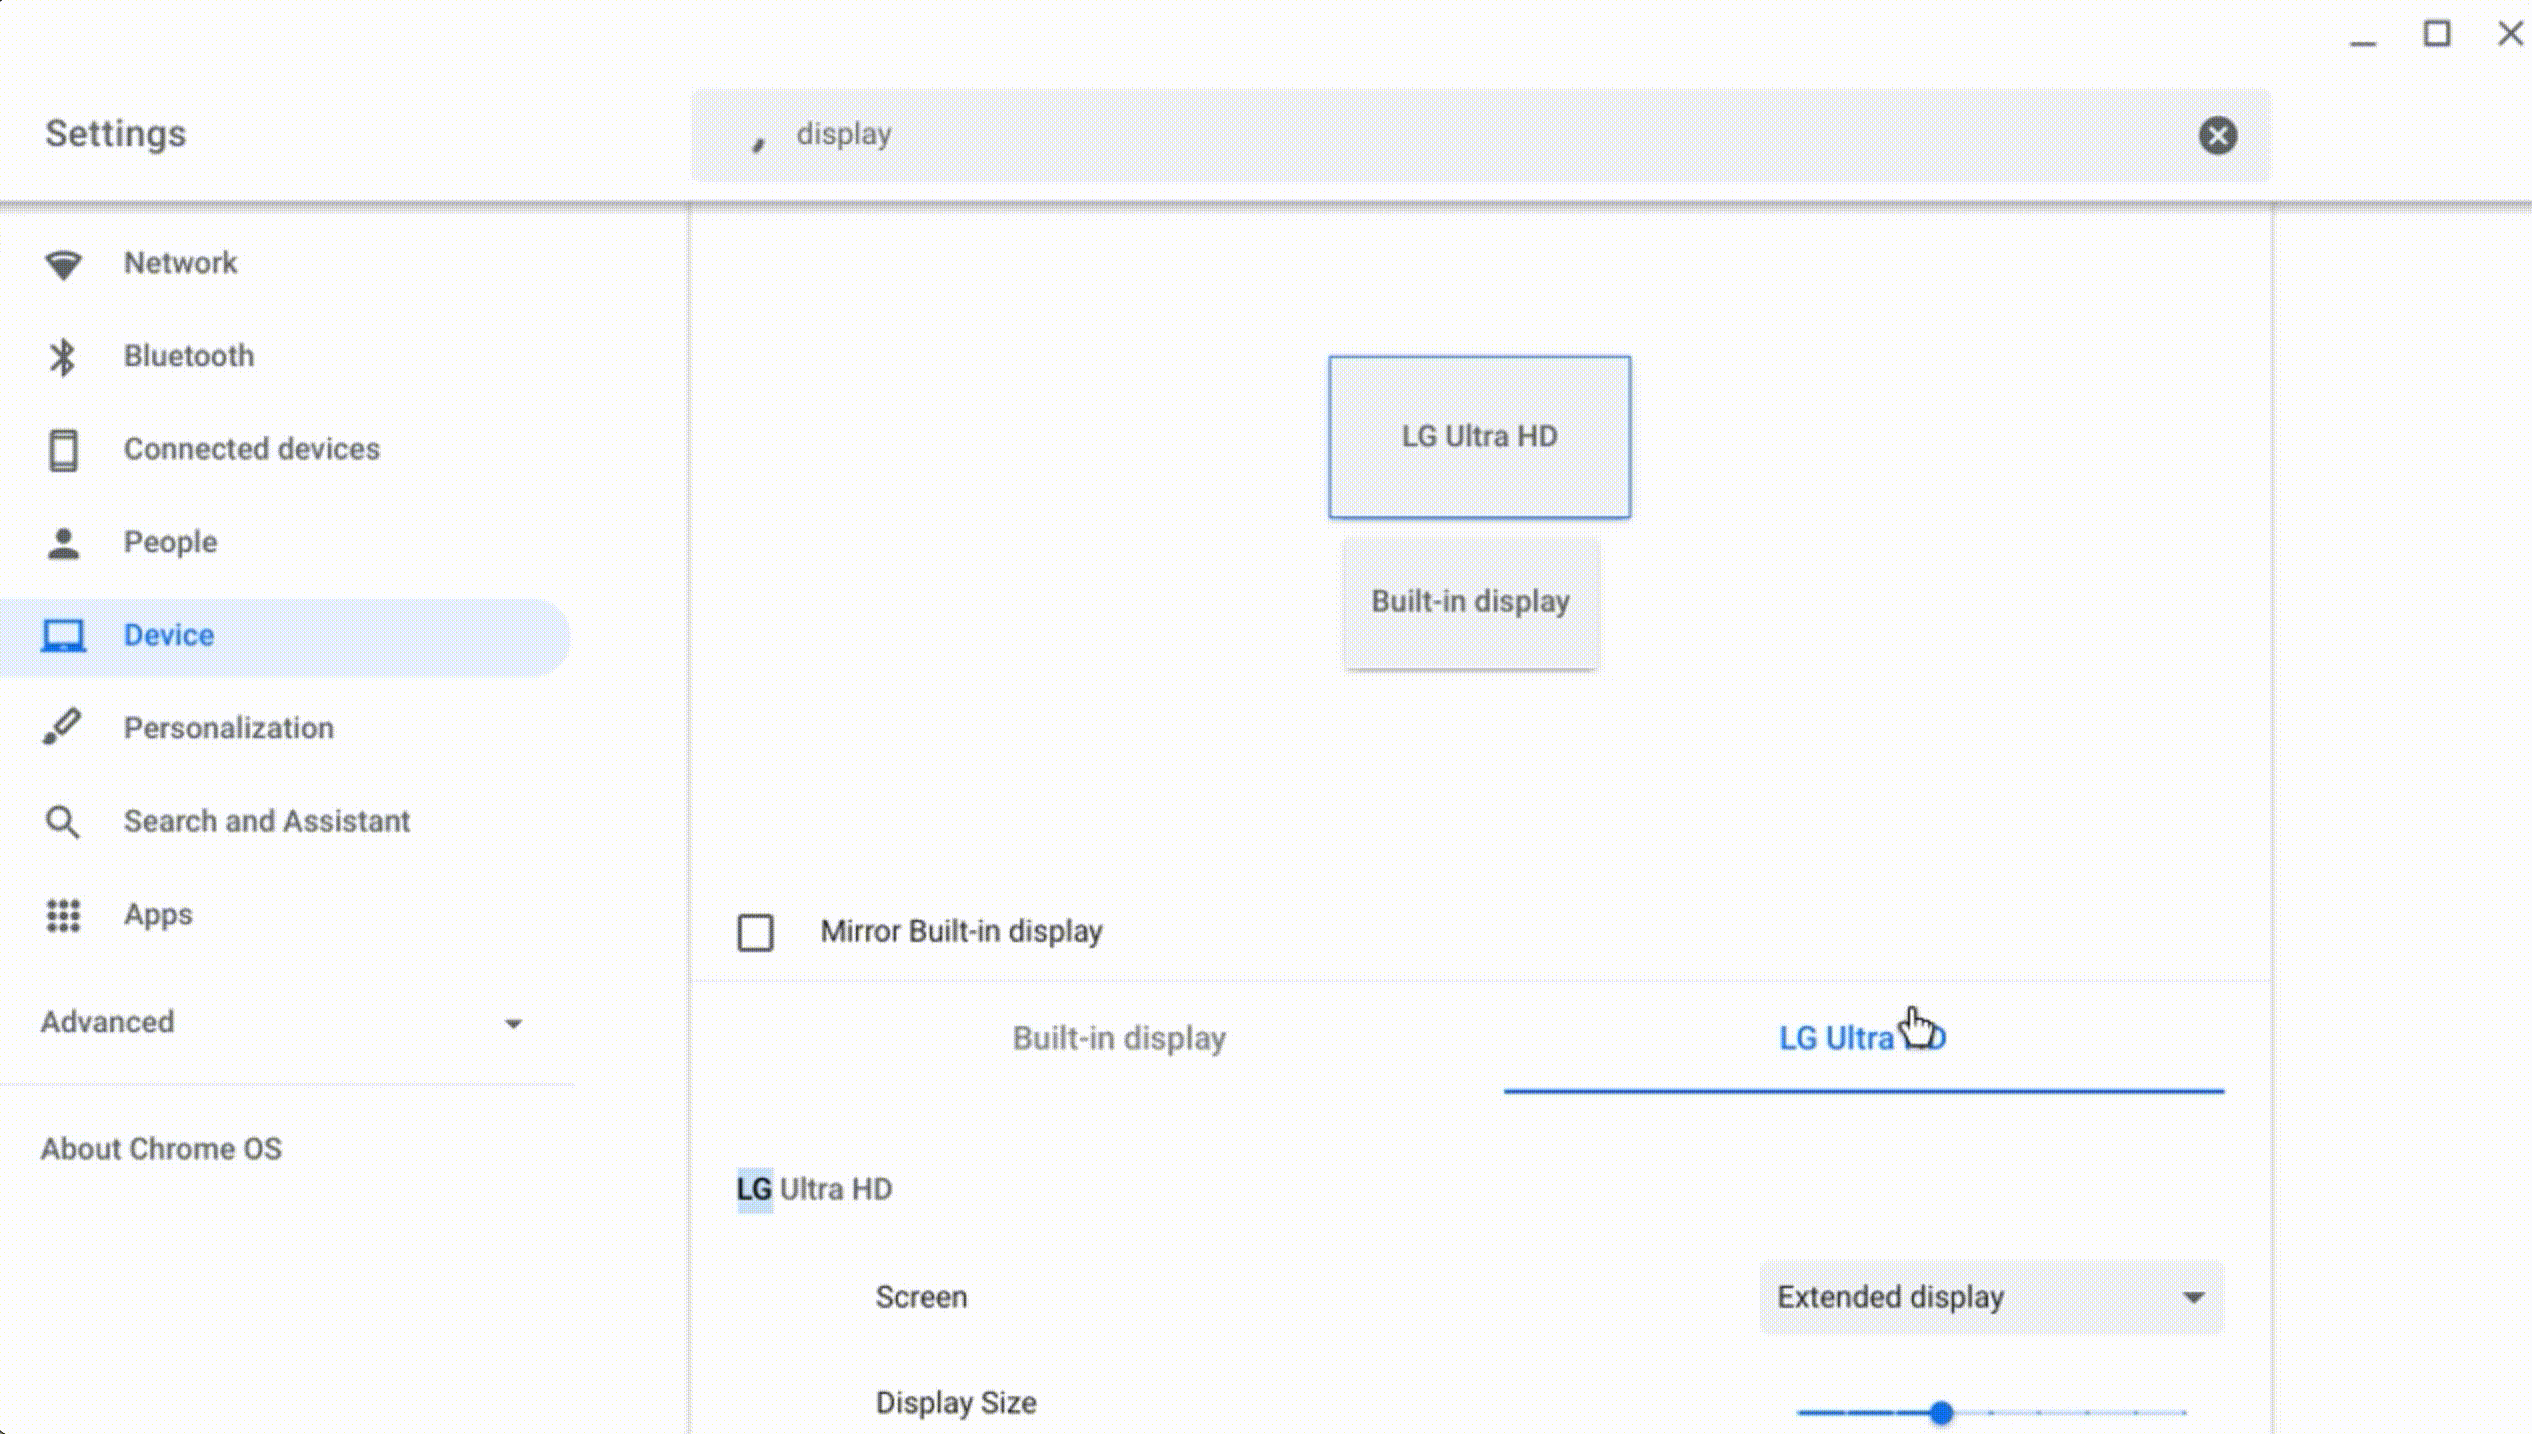The width and height of the screenshot is (2532, 1434).
Task: Click the Device laptop icon
Action: point(63,636)
